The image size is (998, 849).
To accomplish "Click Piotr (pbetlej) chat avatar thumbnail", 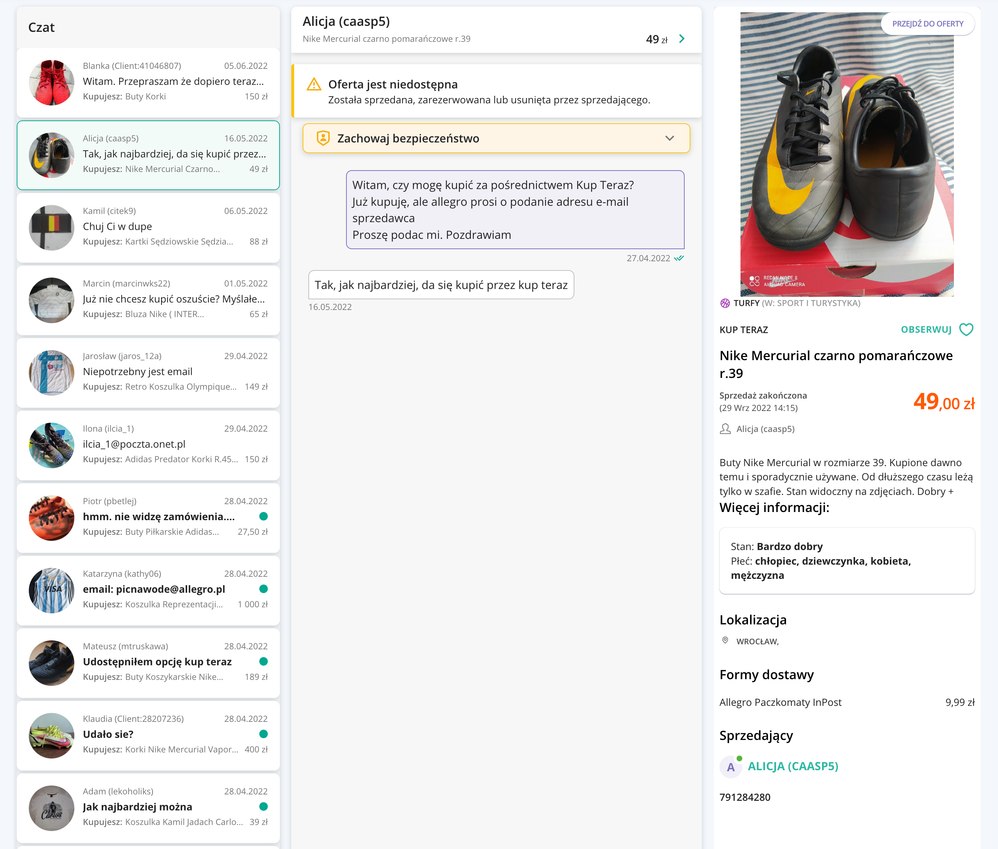I will pos(52,518).
